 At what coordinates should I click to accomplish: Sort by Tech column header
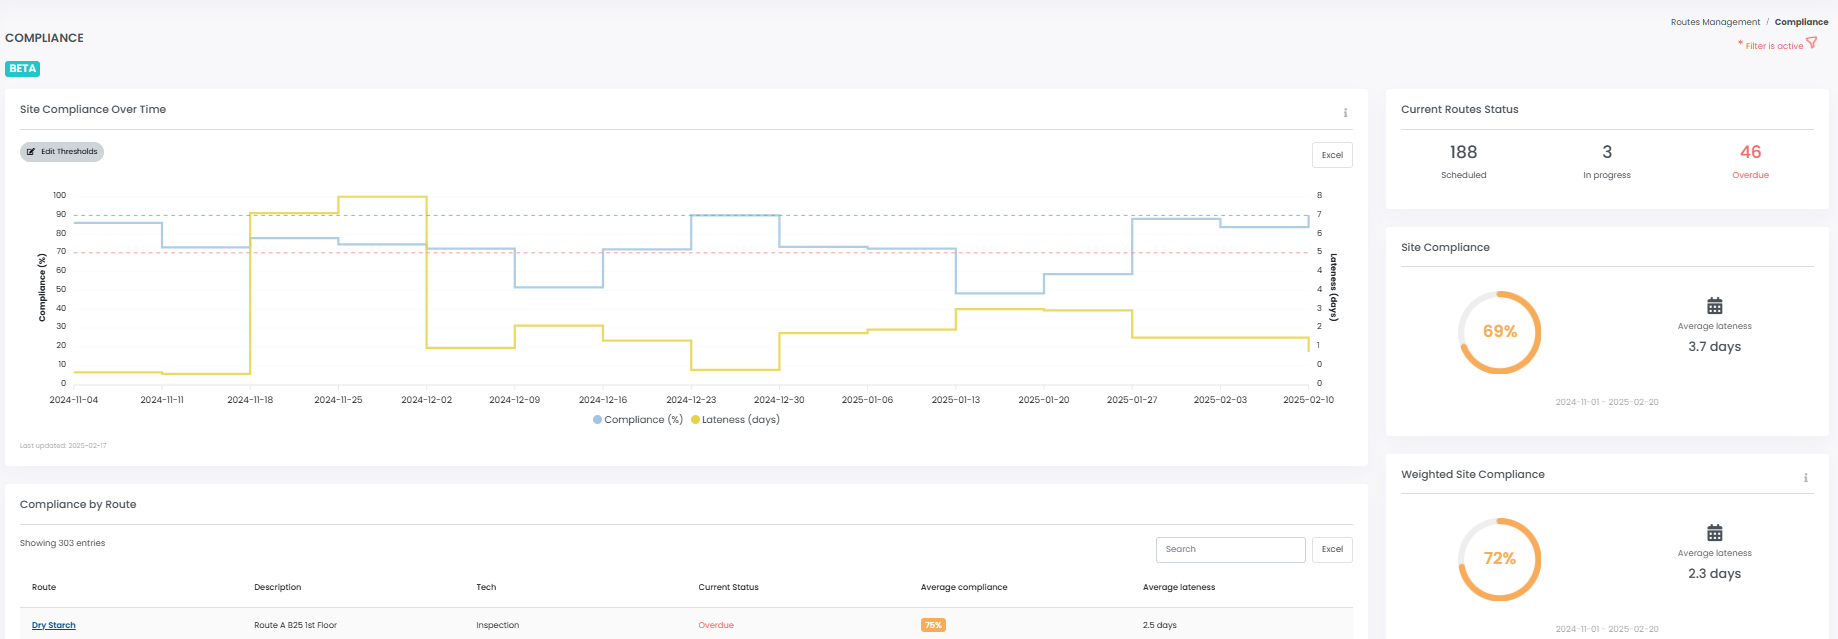coord(486,587)
